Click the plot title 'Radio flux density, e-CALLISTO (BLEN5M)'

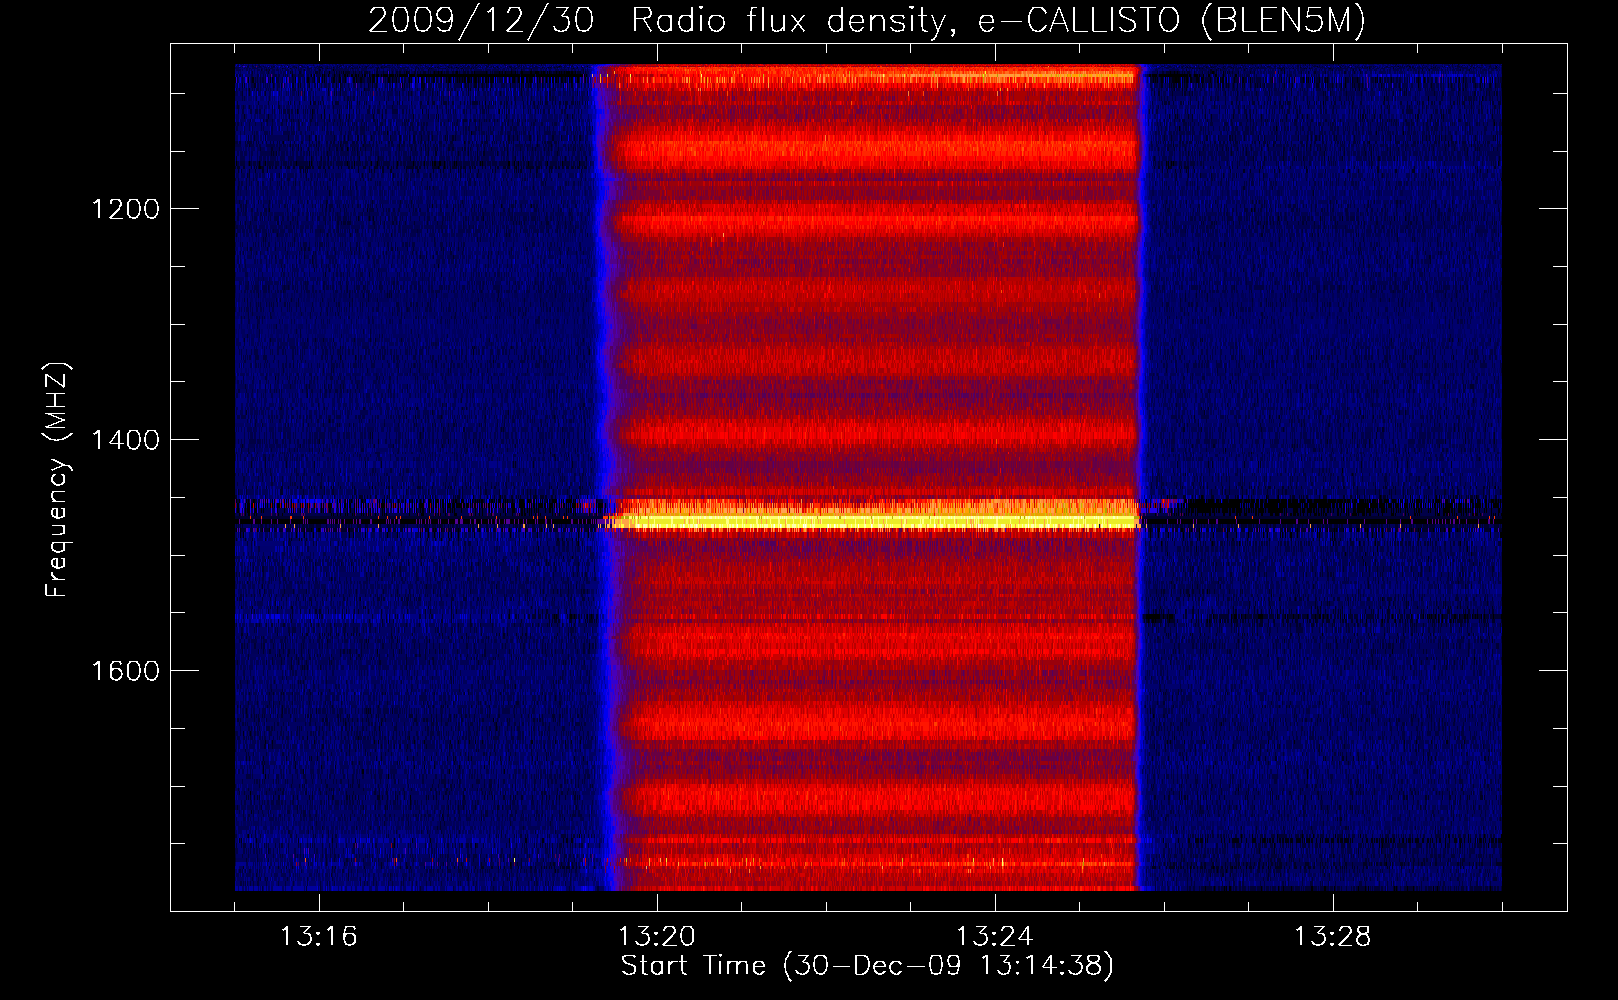coord(998,20)
